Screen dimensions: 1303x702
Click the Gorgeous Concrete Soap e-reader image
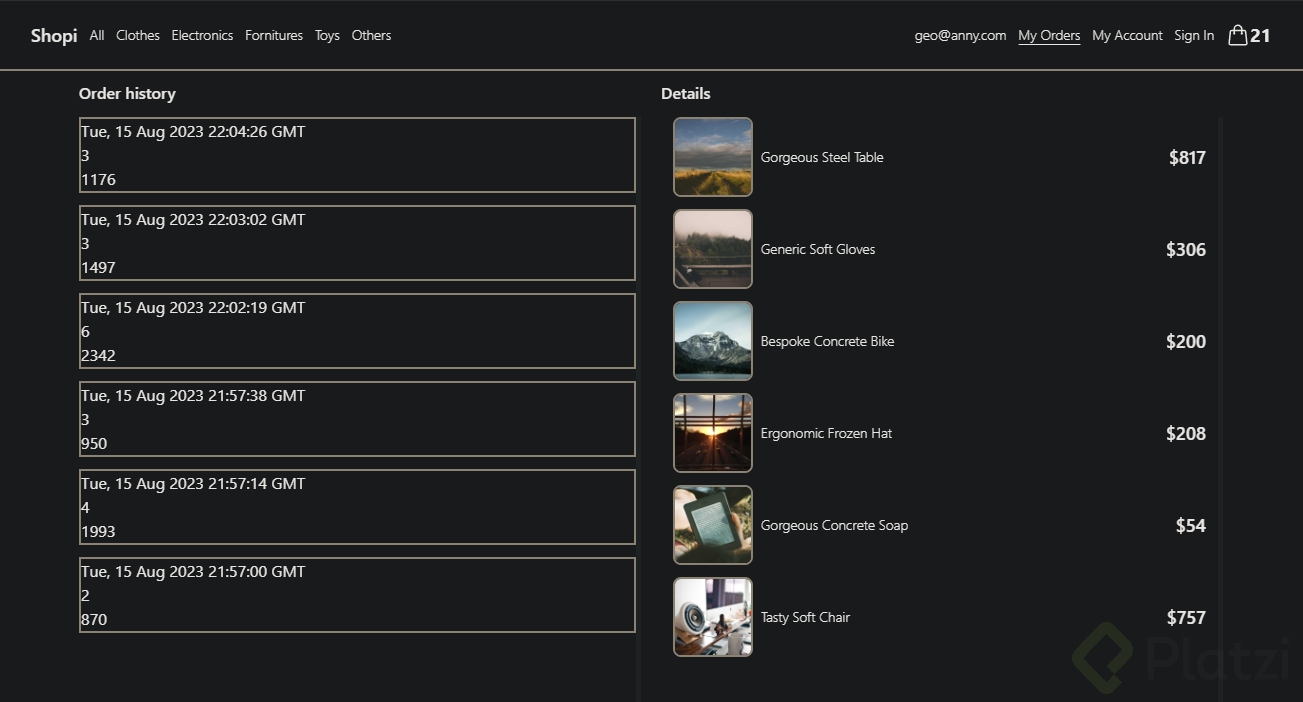click(713, 525)
